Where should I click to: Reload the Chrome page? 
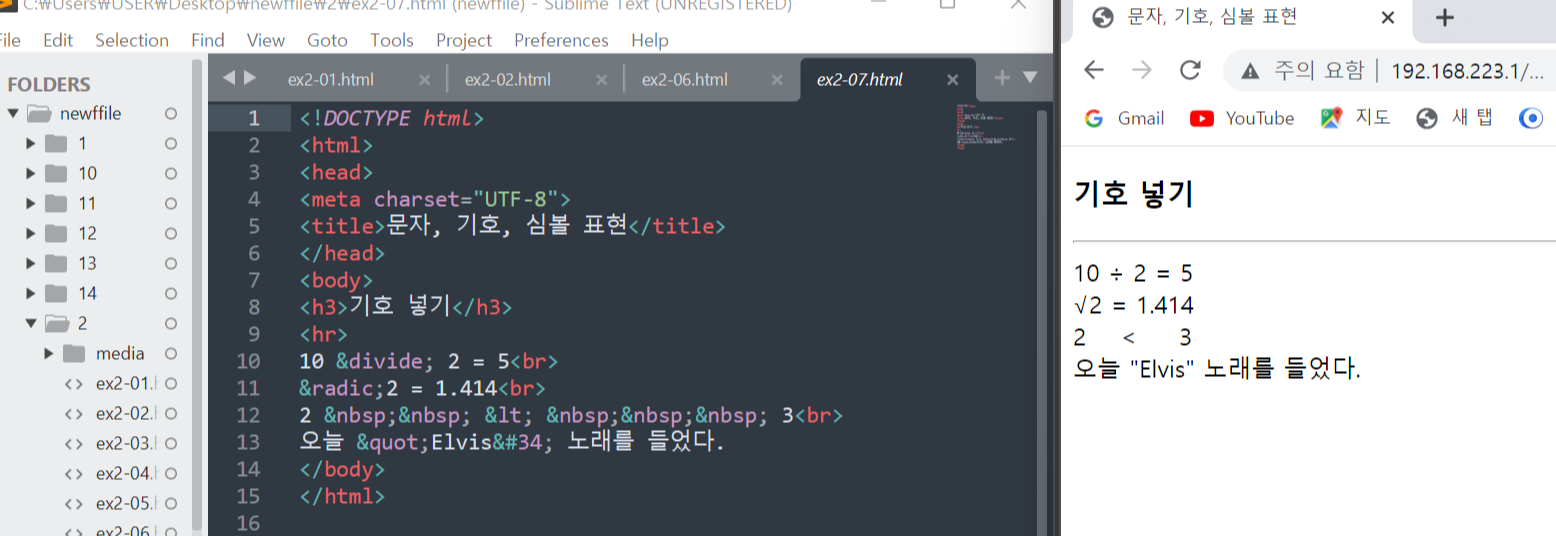click(x=1190, y=70)
